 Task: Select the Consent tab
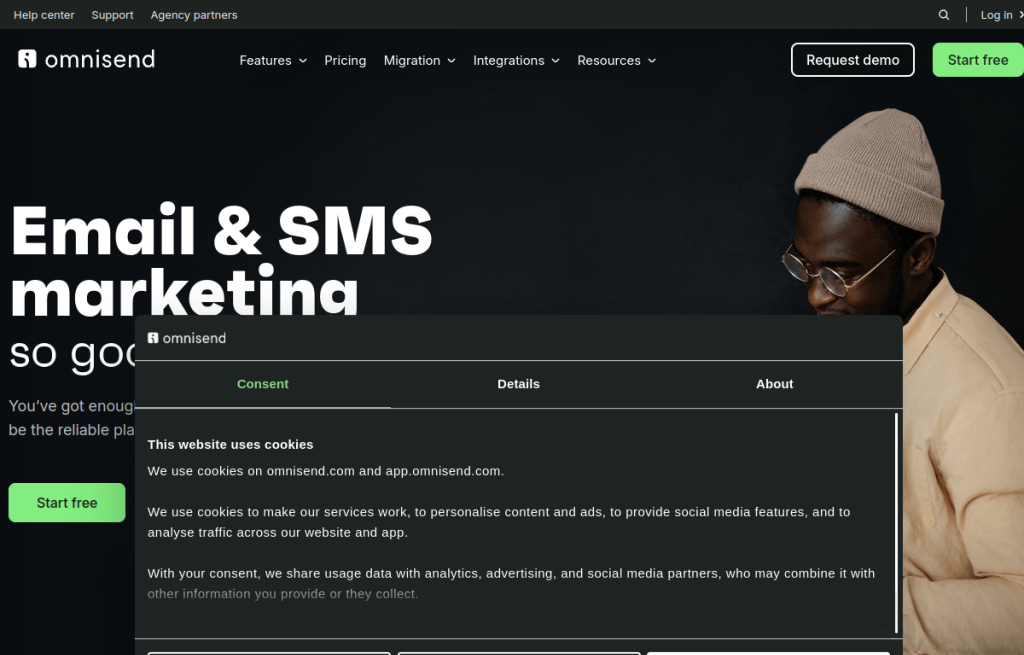(x=263, y=384)
